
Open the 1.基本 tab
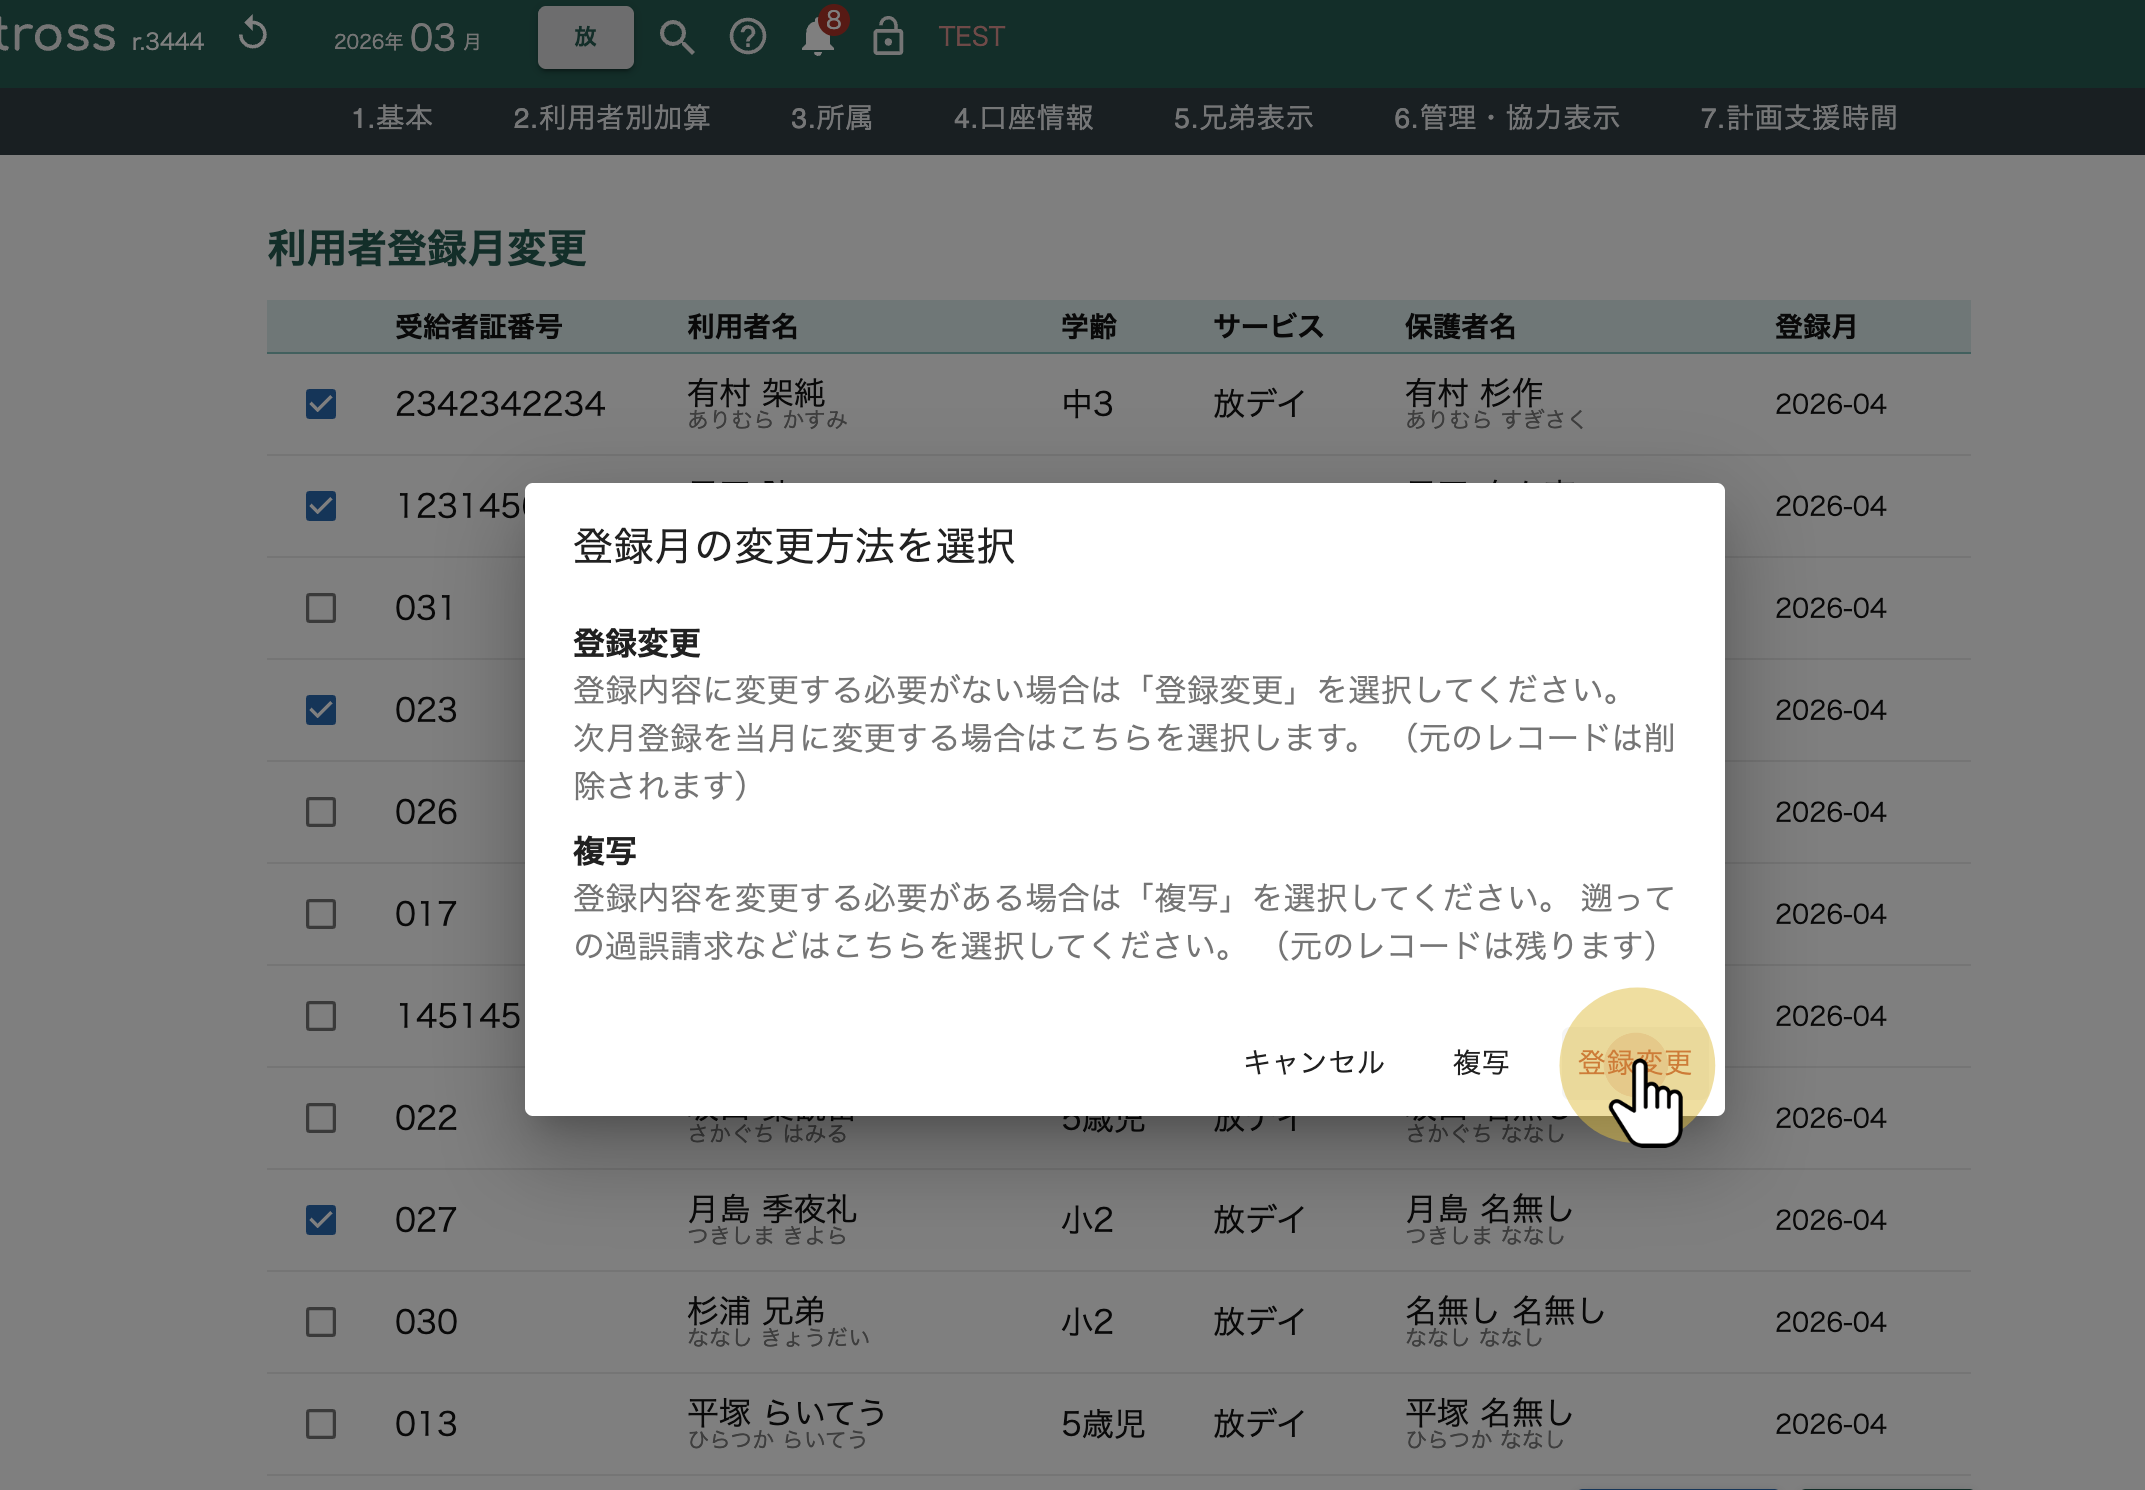[x=391, y=118]
